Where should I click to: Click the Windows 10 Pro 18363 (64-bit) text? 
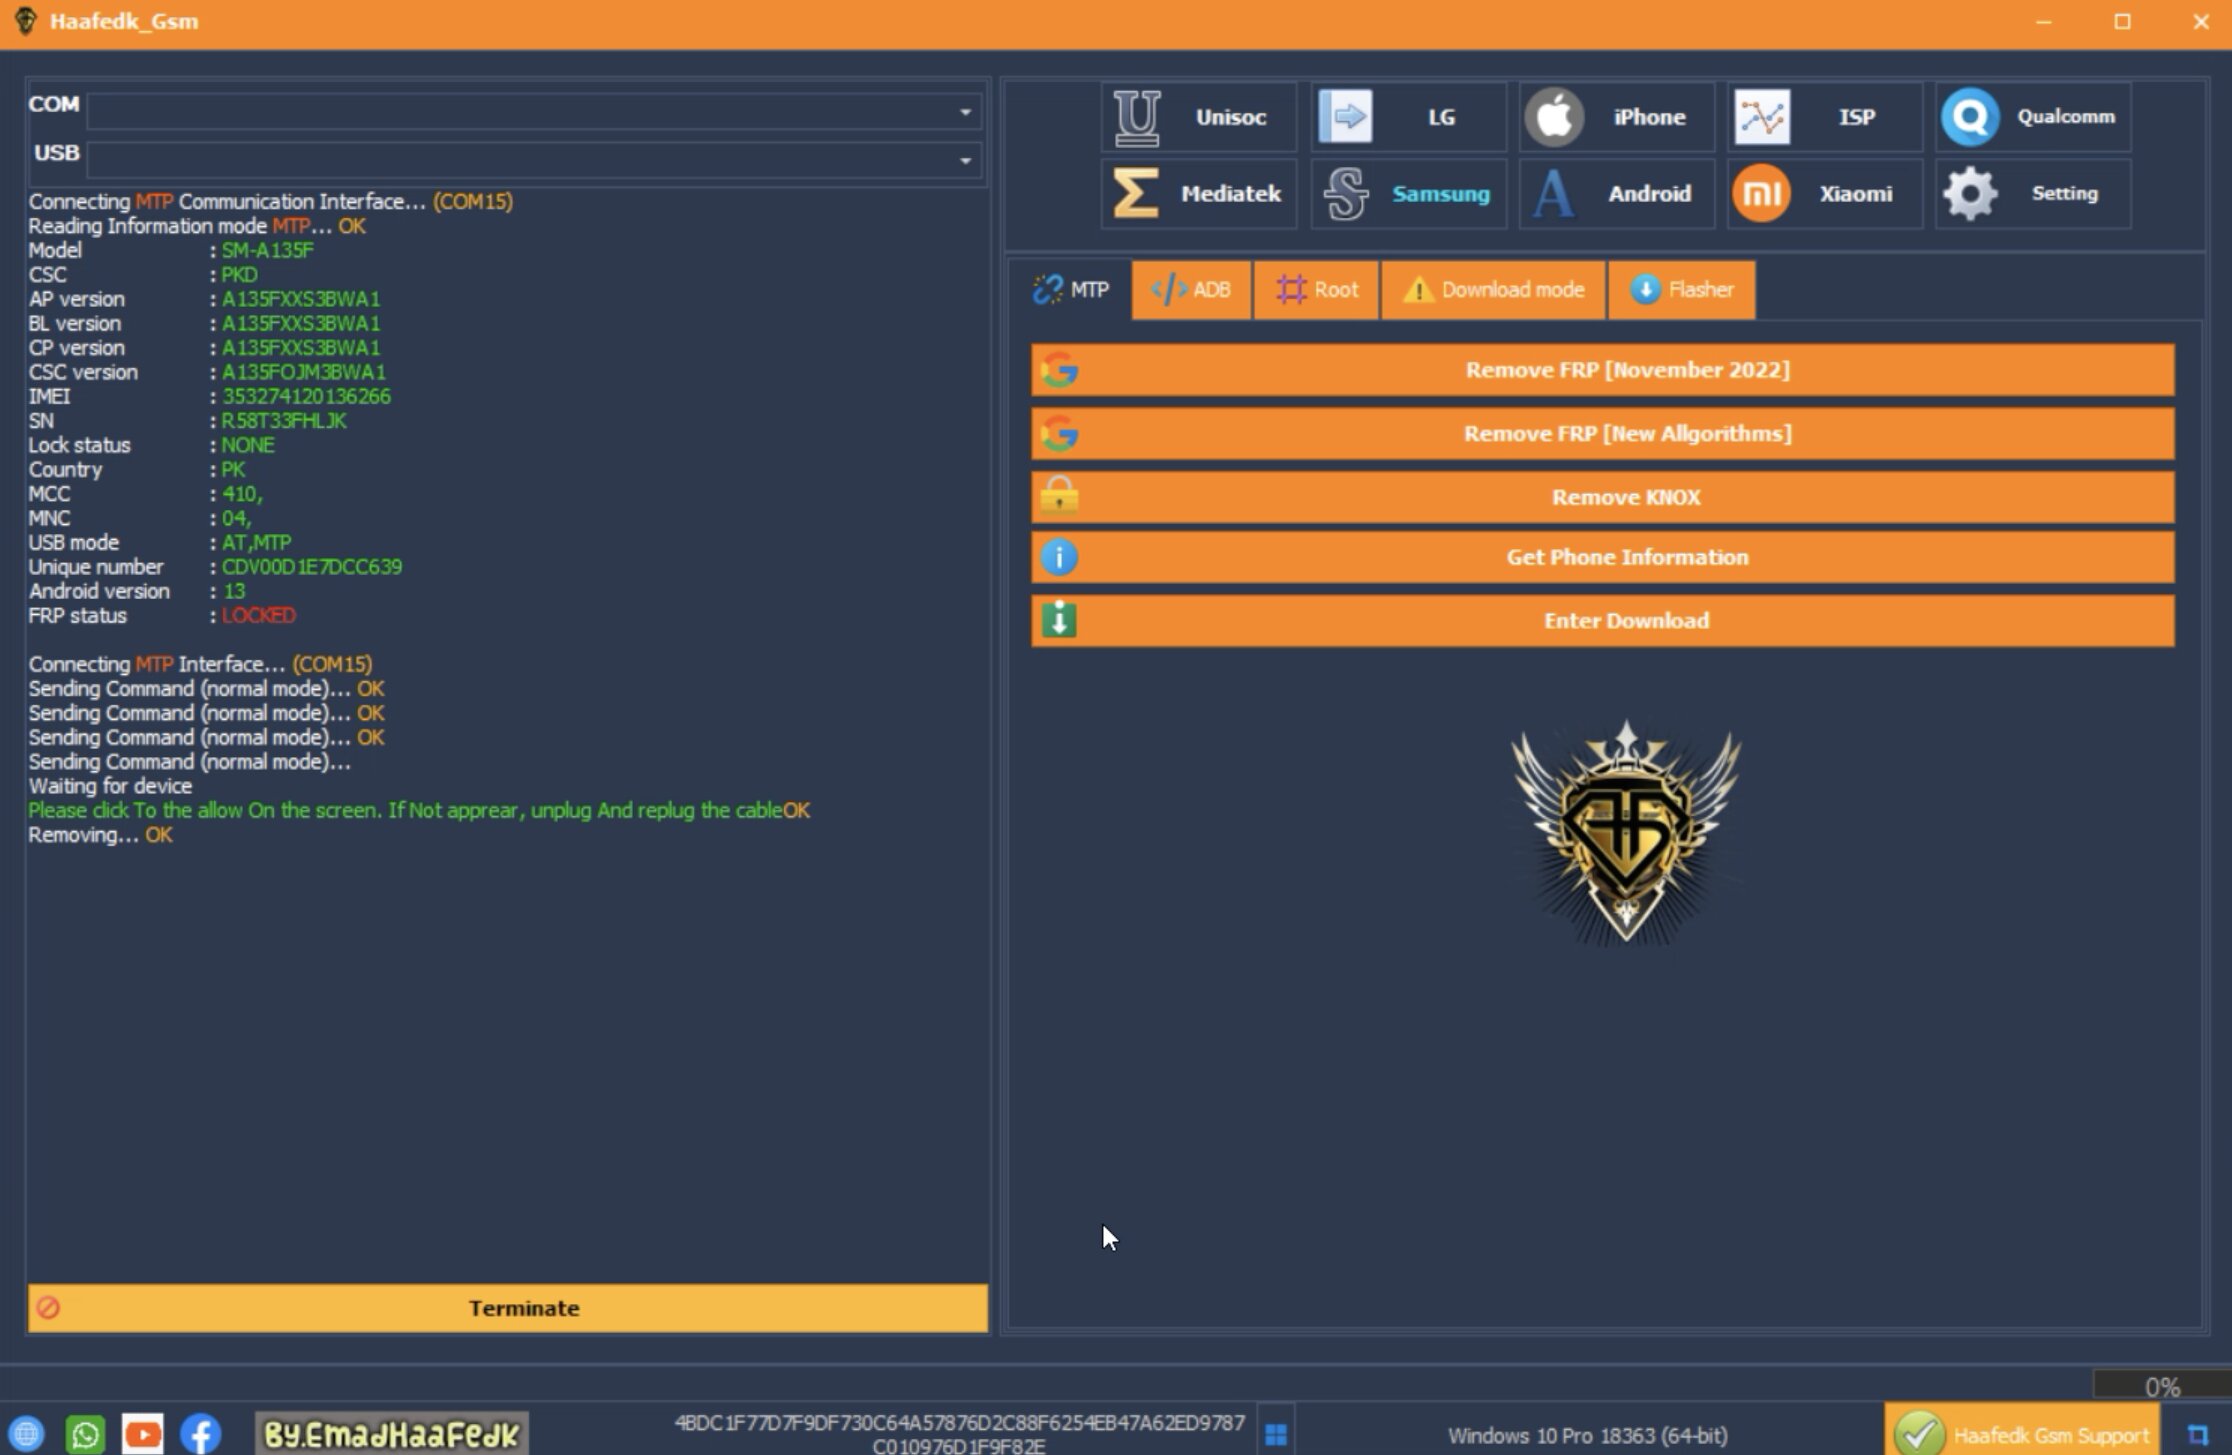pos(1587,1436)
